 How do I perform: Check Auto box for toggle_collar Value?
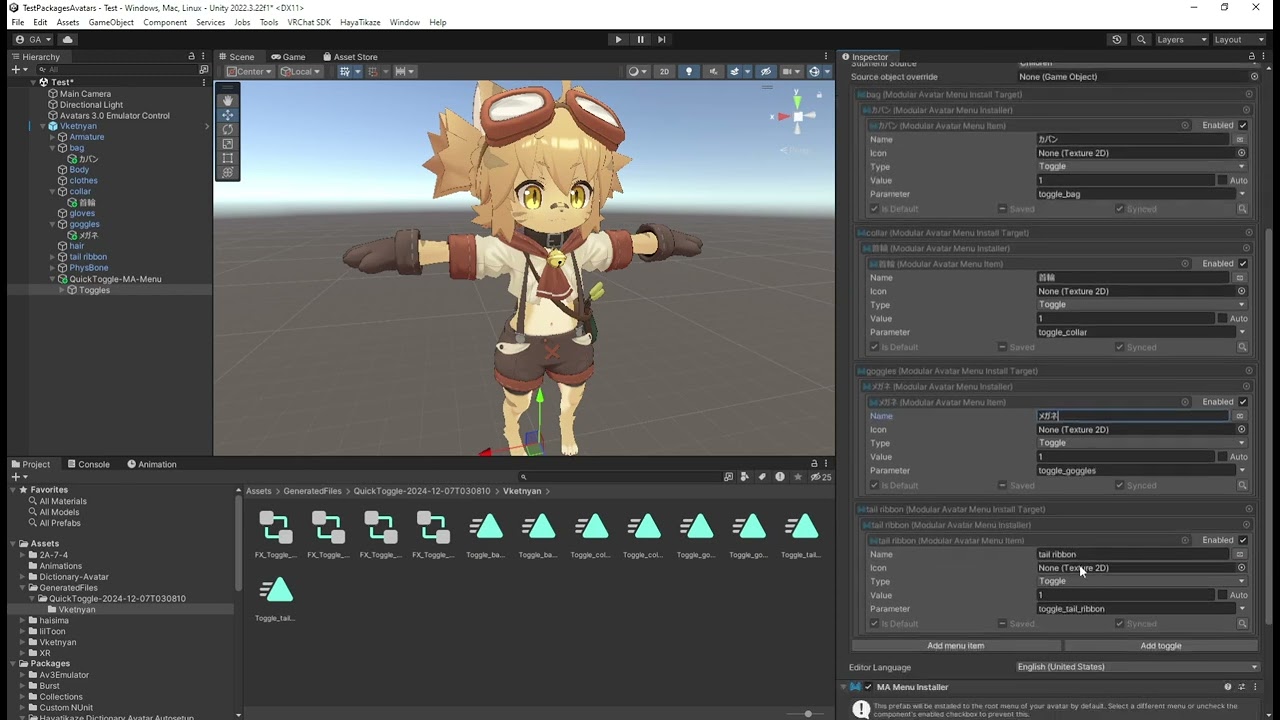[1222, 318]
